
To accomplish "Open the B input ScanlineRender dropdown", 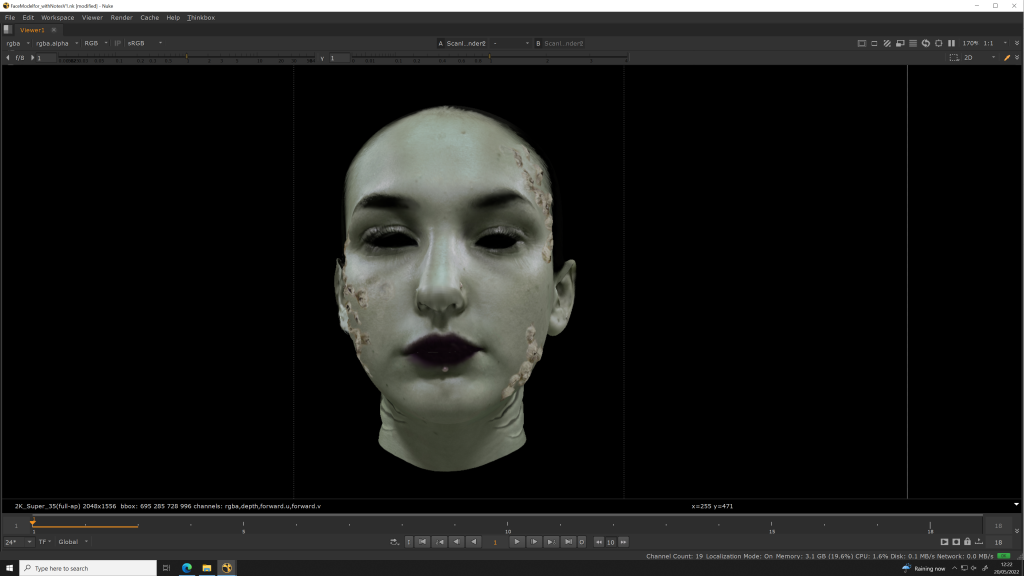I will point(560,43).
